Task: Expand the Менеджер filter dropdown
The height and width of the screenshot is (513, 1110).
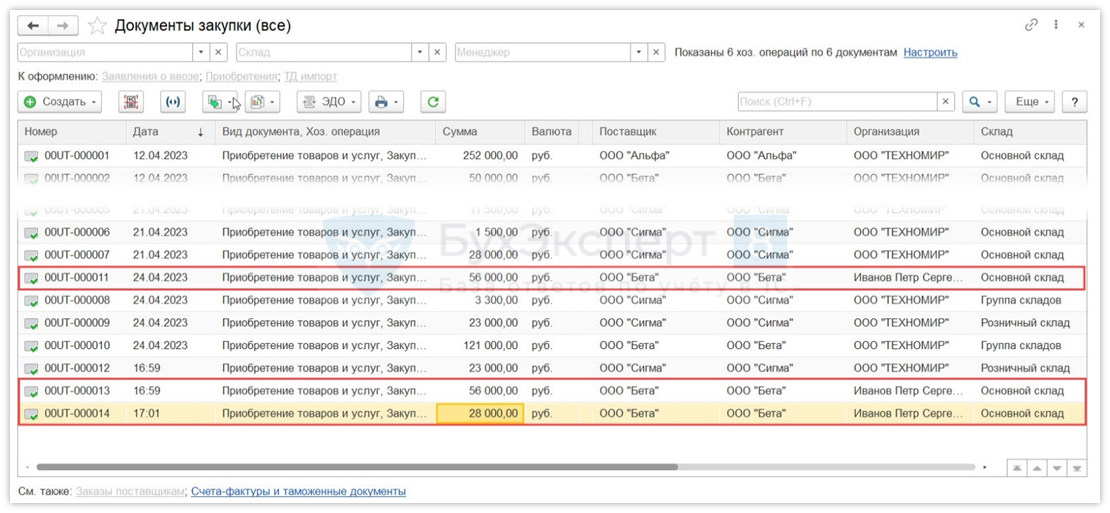Action: (x=638, y=52)
